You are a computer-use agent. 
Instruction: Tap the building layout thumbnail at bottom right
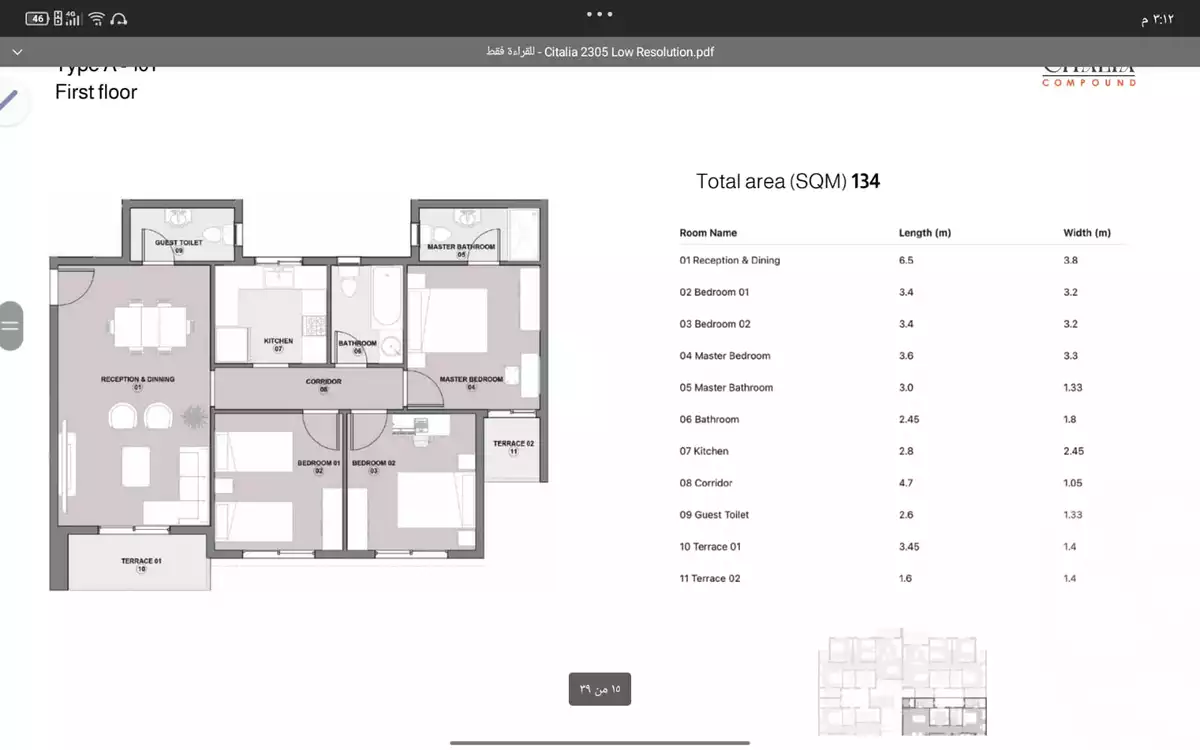(x=900, y=683)
